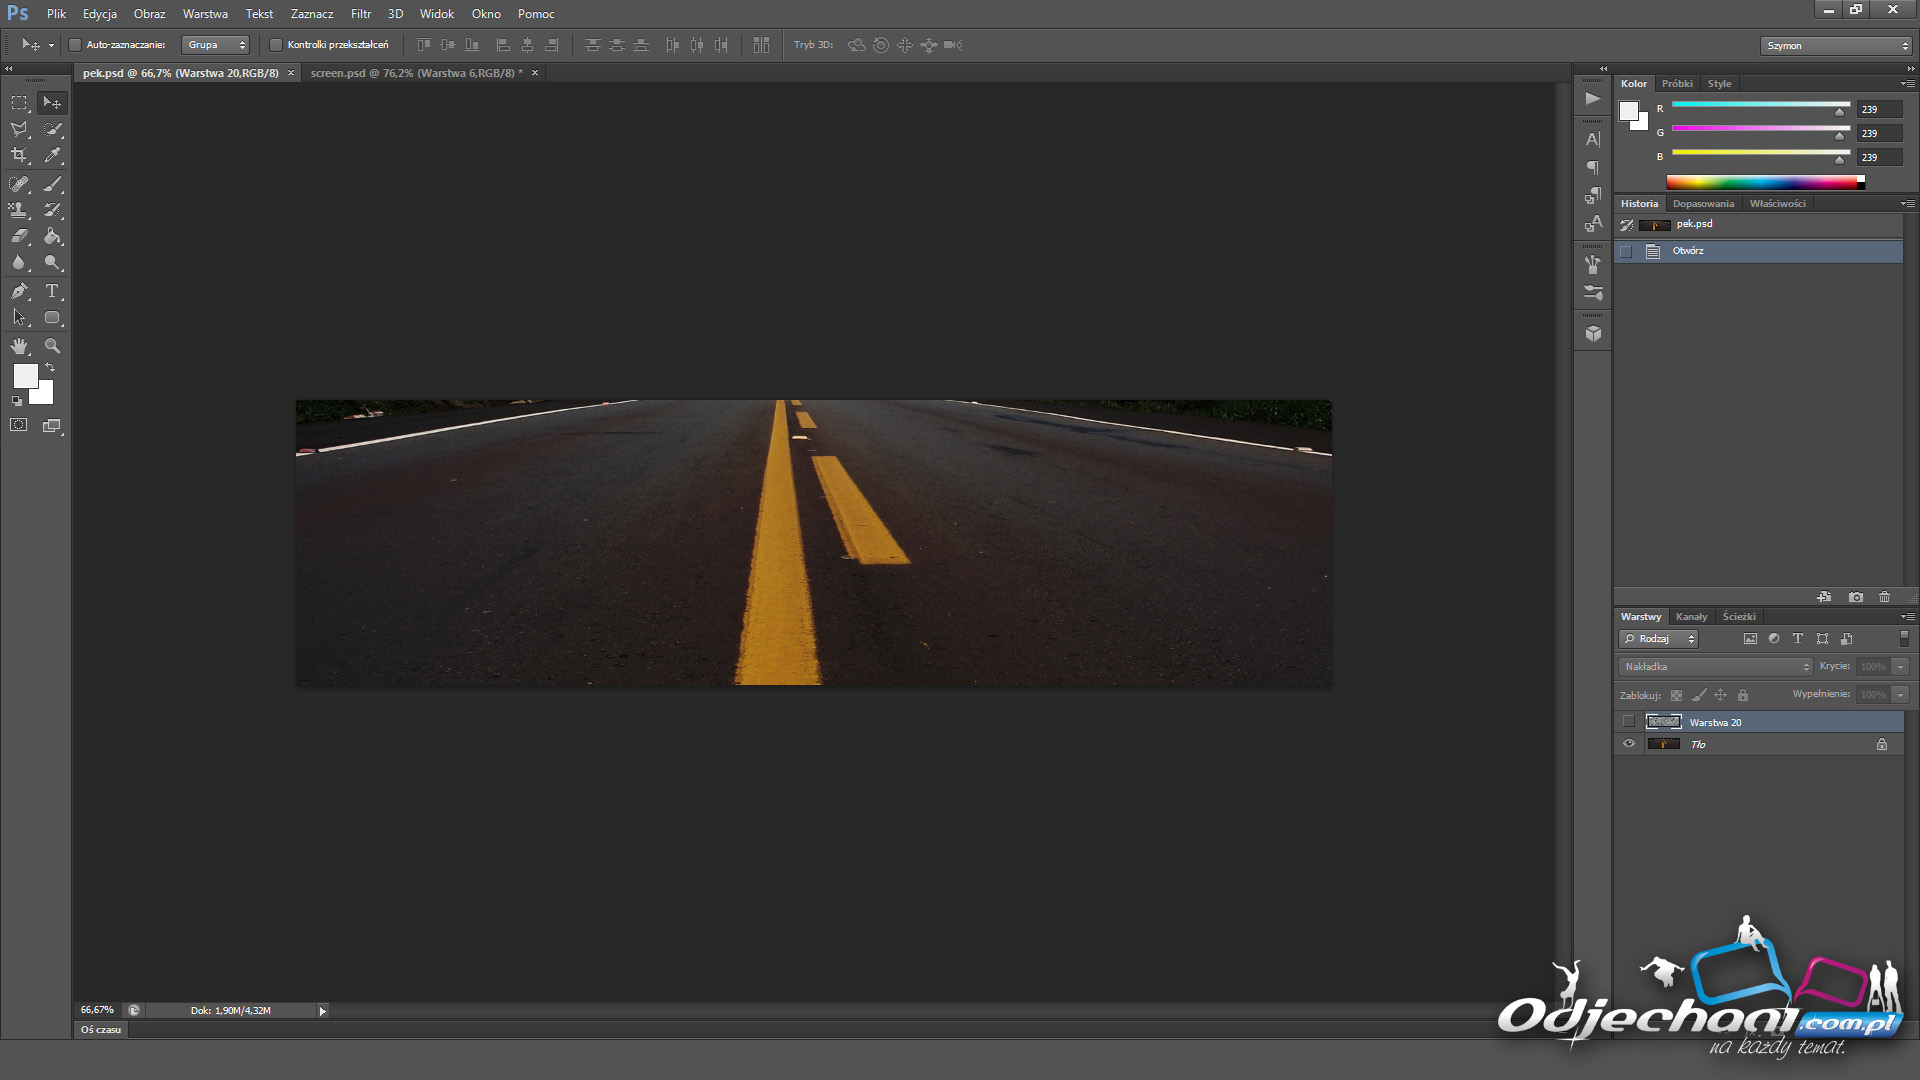
Task: Toggle lock all for layer
Action: 1743,695
